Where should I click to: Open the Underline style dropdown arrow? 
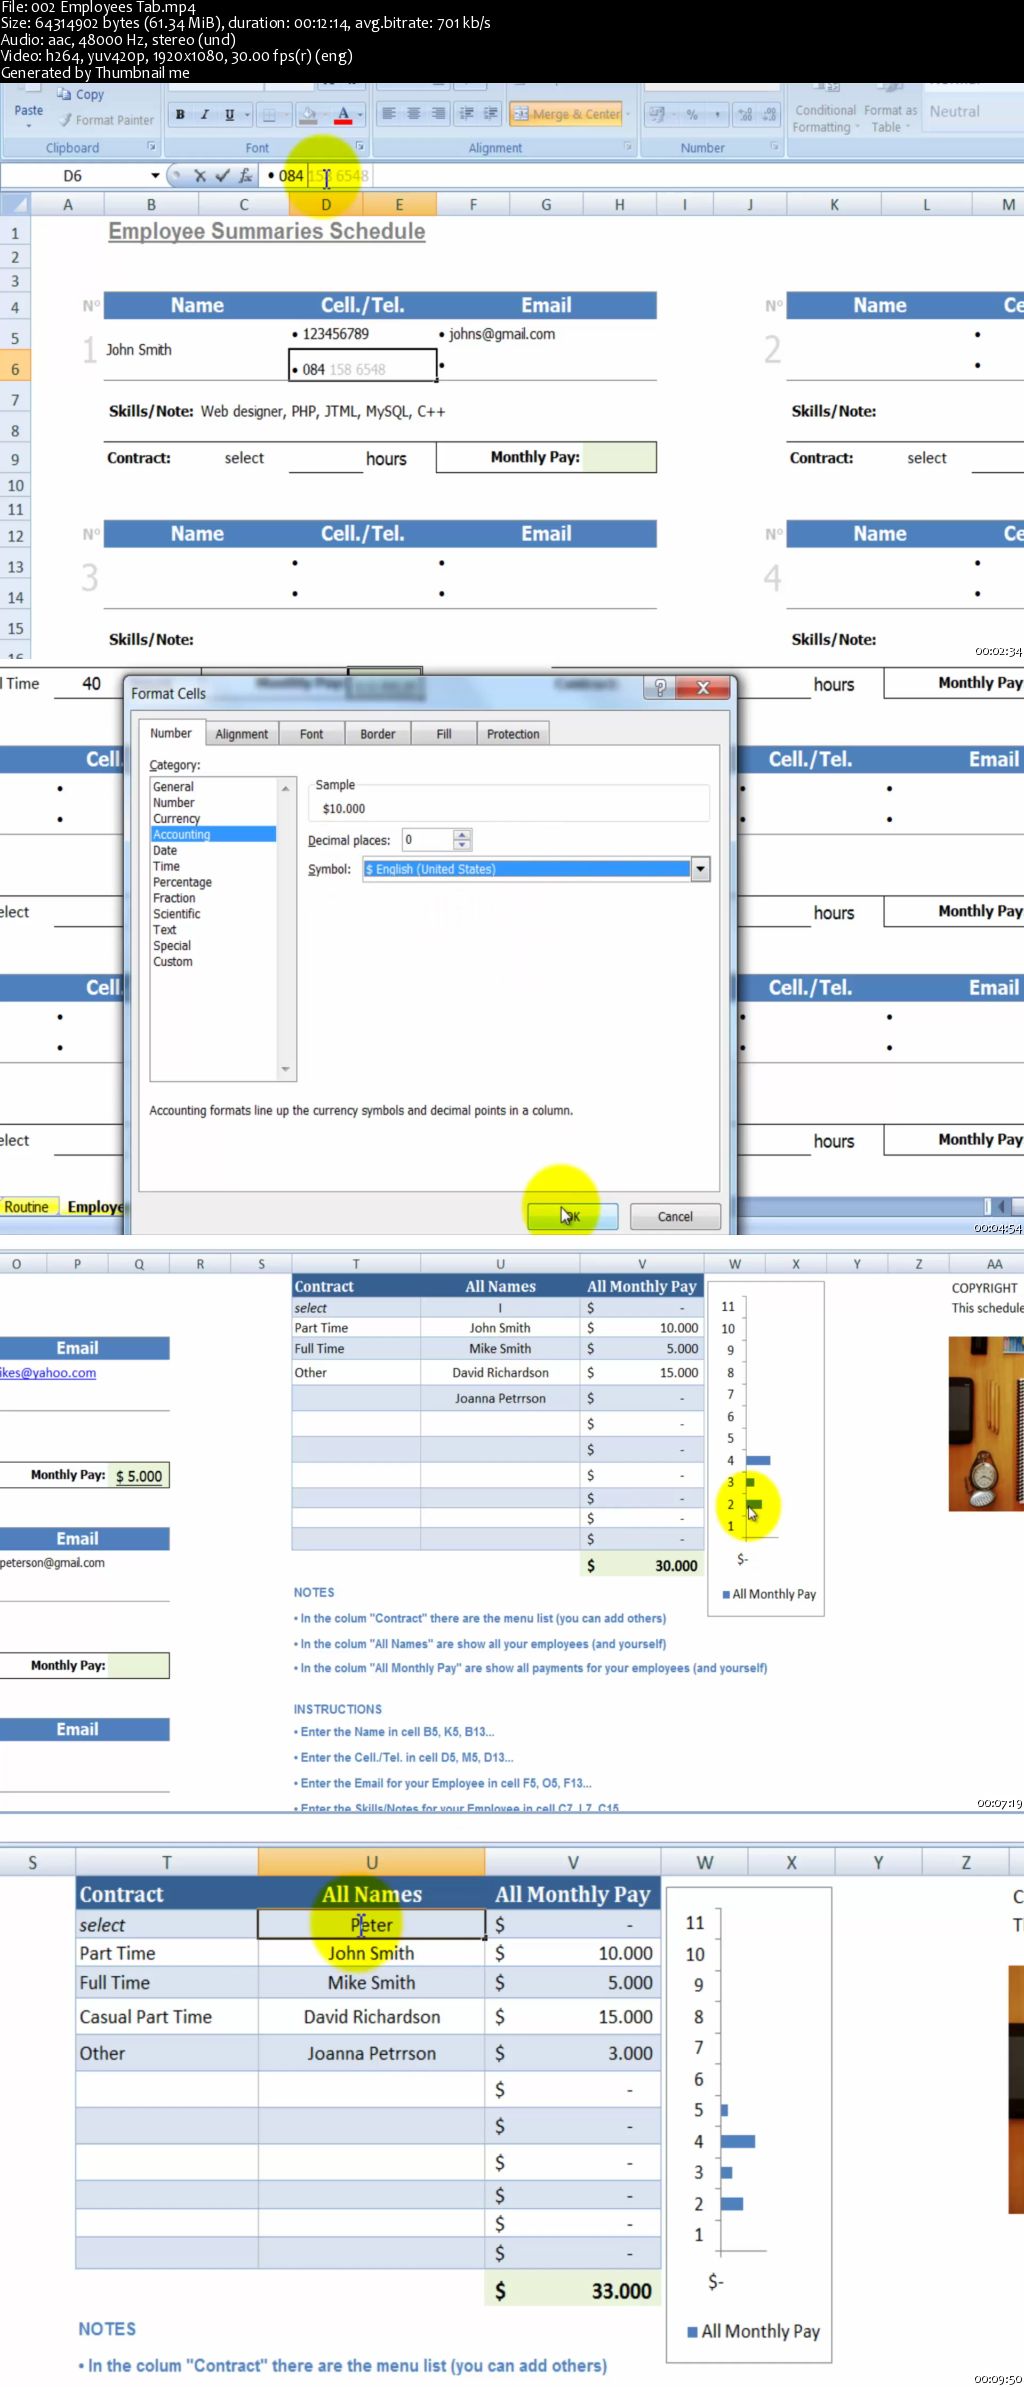[x=247, y=114]
